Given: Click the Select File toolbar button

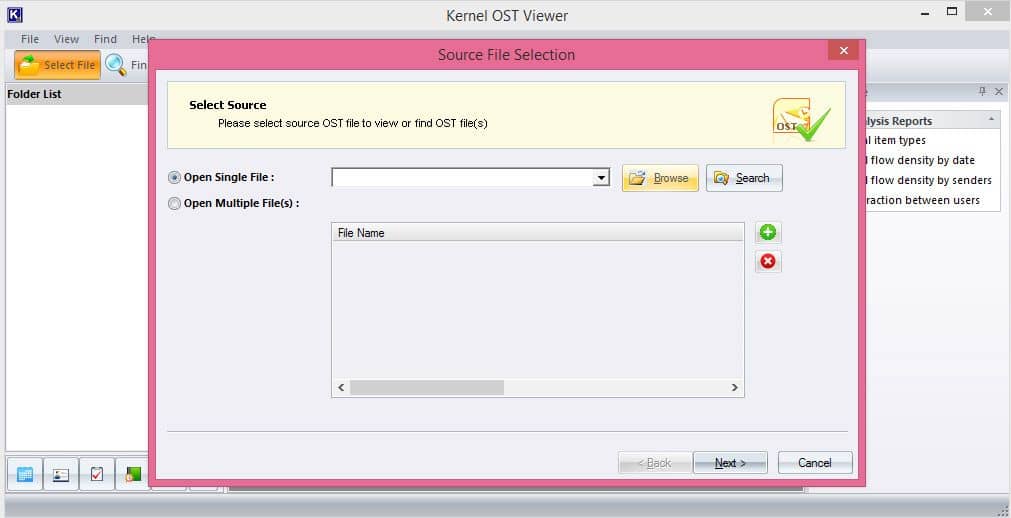Looking at the screenshot, I should click(57, 65).
